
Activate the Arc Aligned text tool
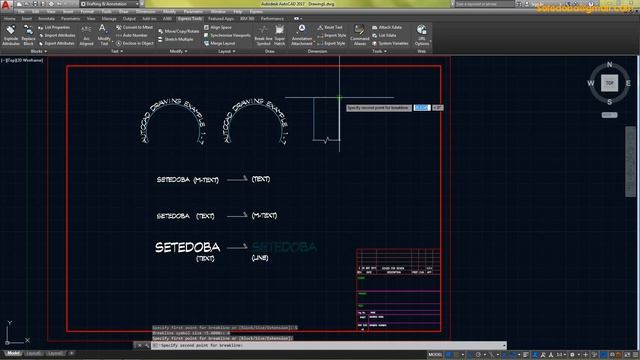[86, 36]
